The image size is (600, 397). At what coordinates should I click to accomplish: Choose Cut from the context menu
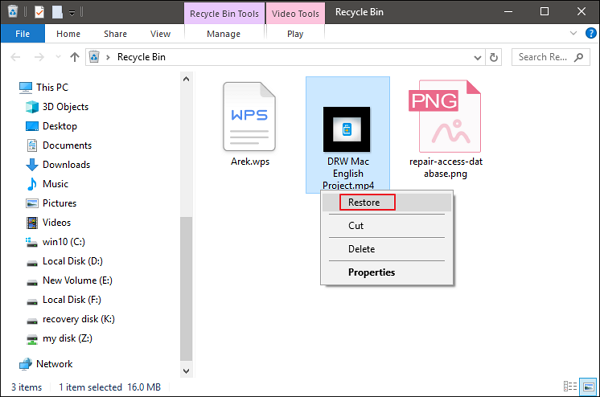click(x=387, y=225)
